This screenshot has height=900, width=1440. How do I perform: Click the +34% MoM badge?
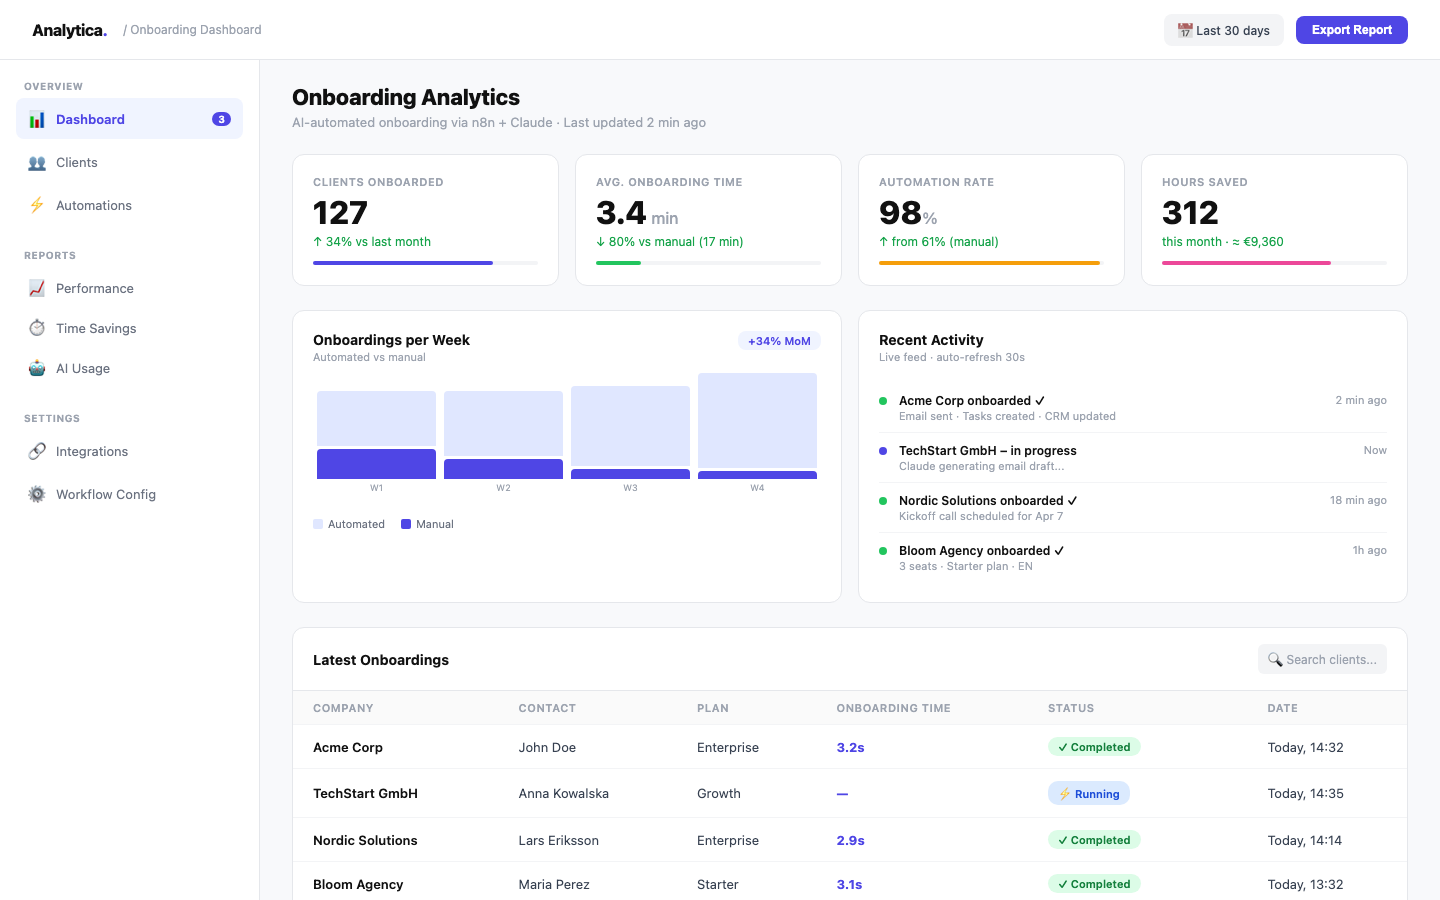point(779,341)
